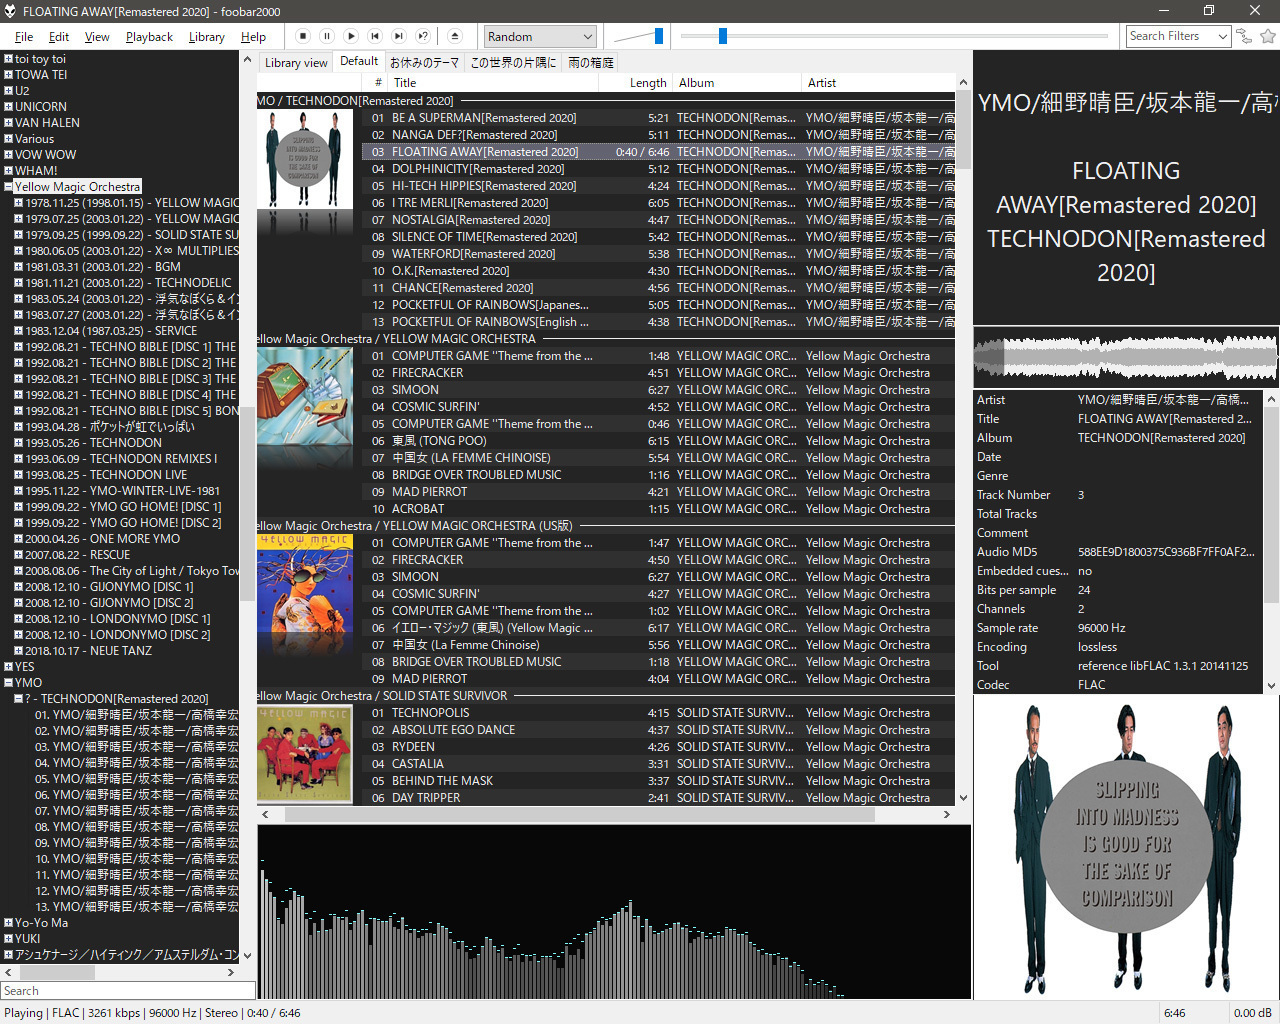Click the TECHNODON album art thumbnail
The image size is (1280, 1024).
(x=305, y=160)
